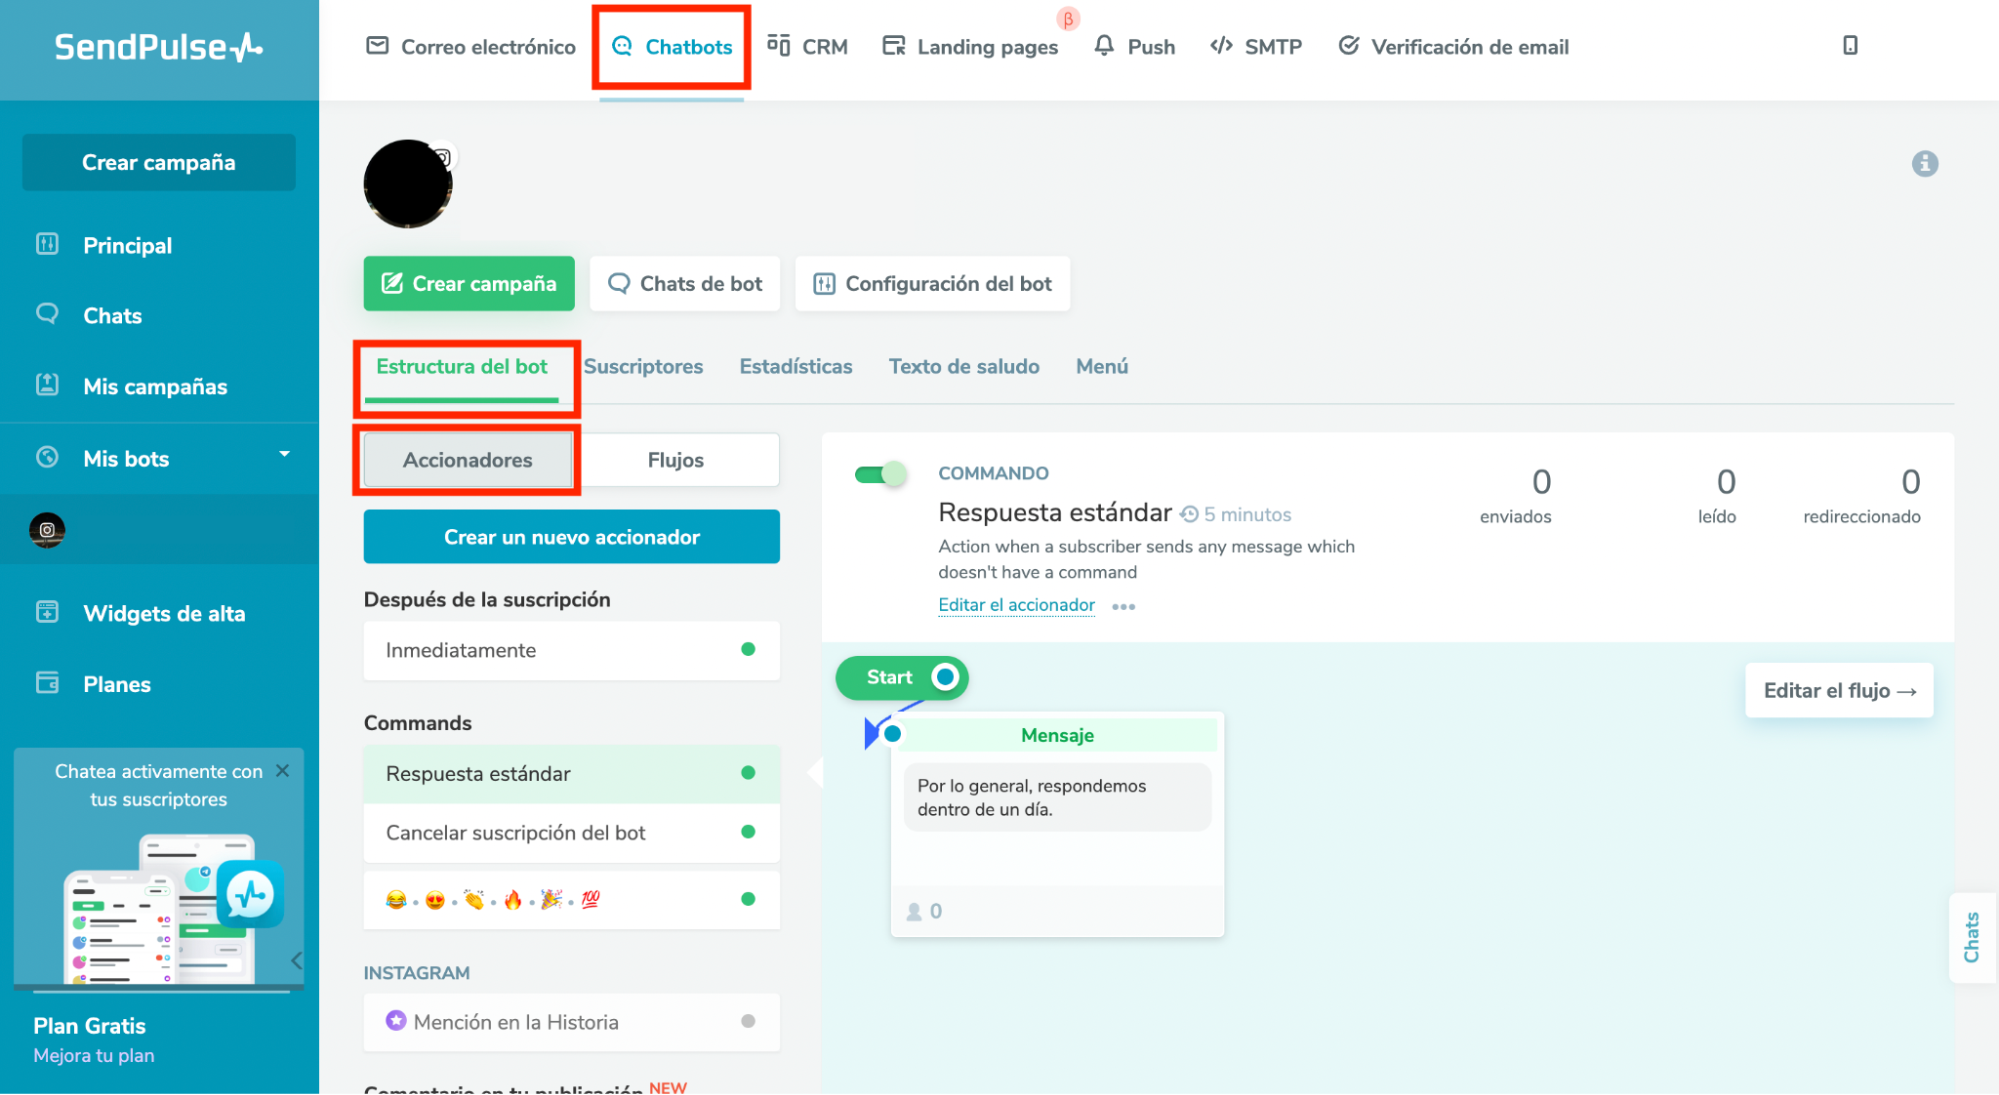Open Mis campañas in the sidebar
The image size is (1999, 1095).
(155, 386)
